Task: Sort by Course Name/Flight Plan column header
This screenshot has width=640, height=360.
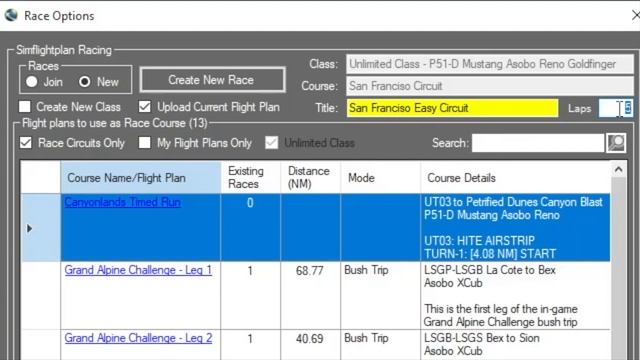Action: coord(141,178)
